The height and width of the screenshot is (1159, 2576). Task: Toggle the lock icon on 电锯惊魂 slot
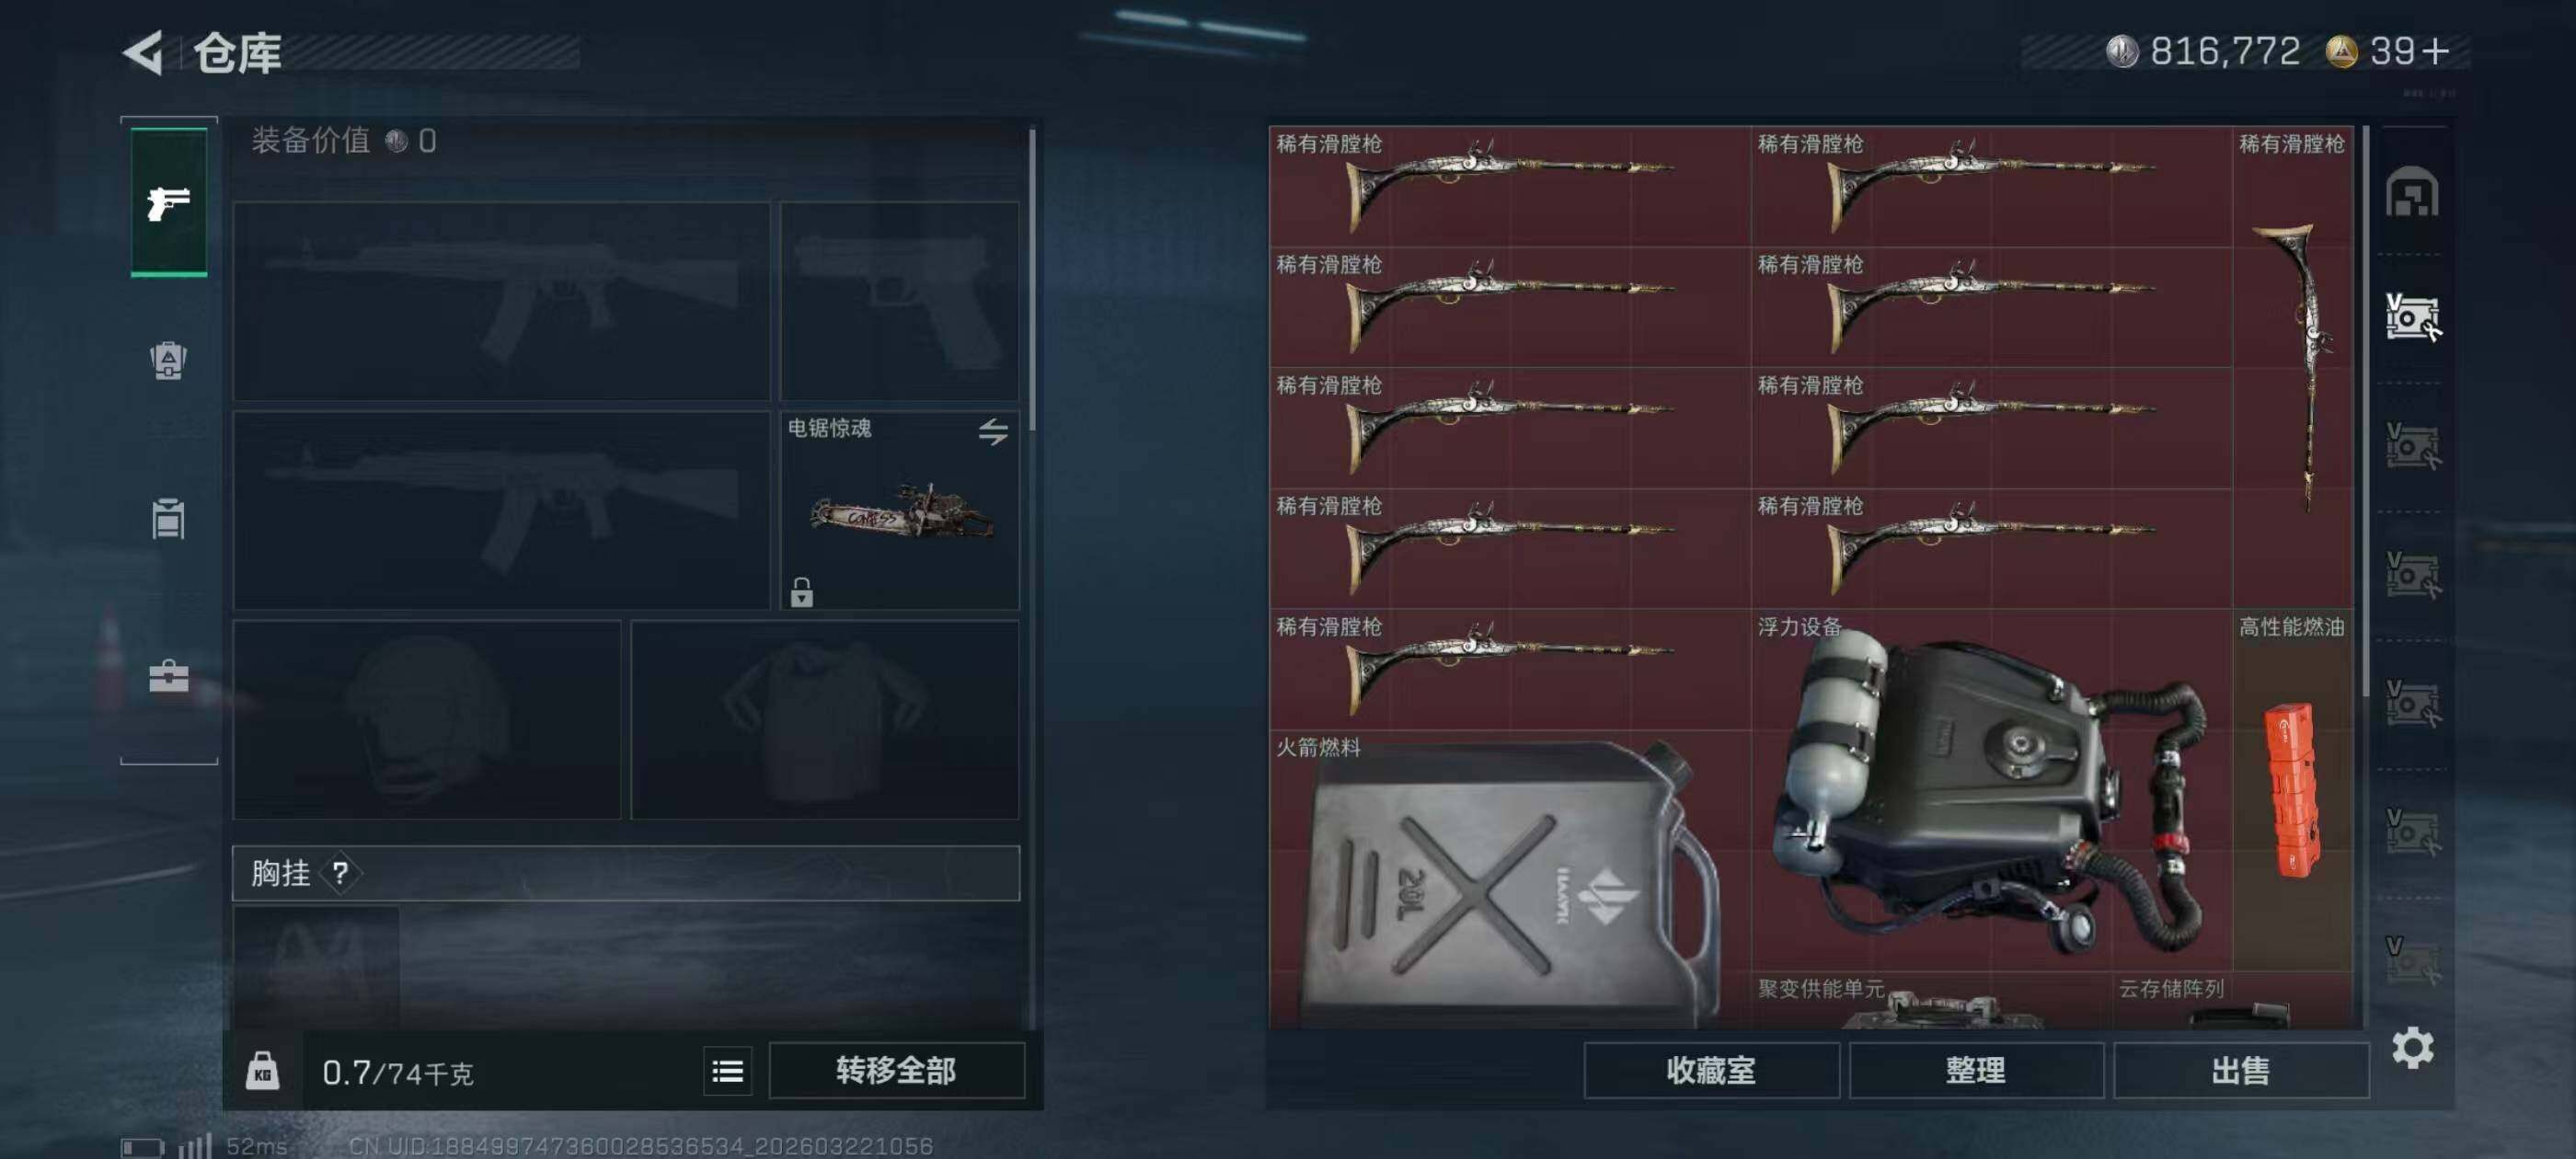pos(801,592)
